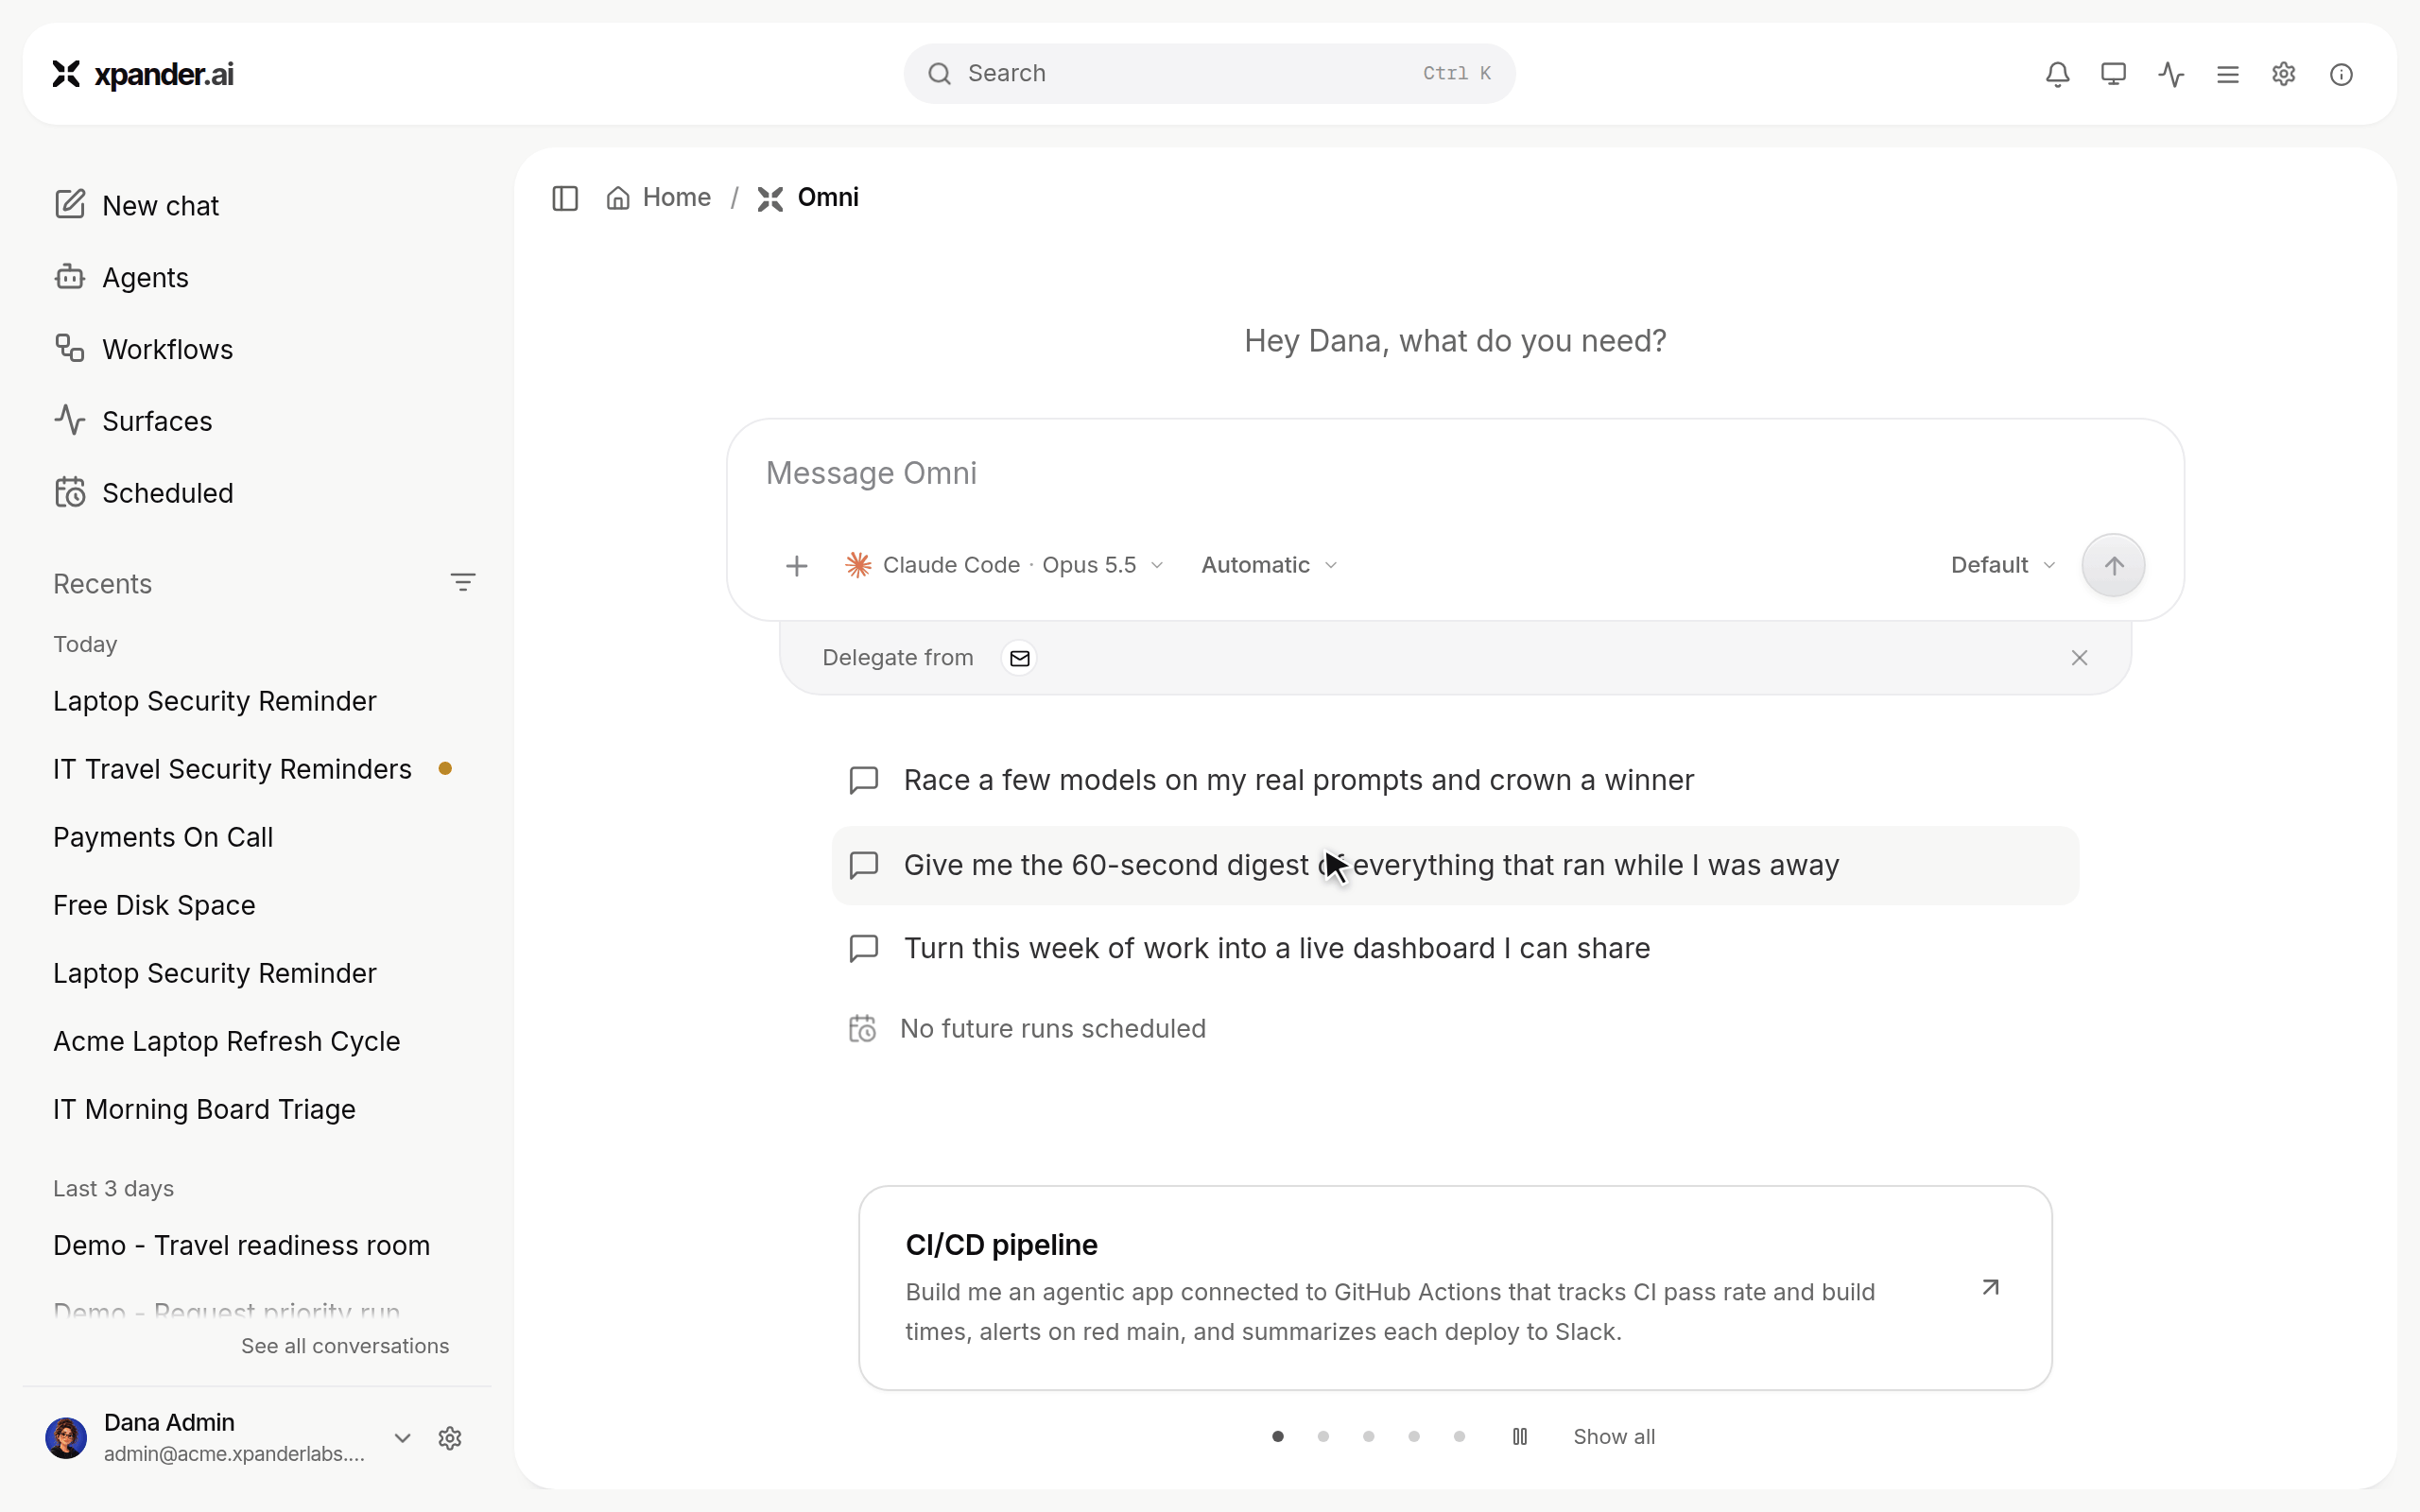2420x1512 pixels.
Task: Click Show all under the carousel
Action: click(x=1614, y=1437)
